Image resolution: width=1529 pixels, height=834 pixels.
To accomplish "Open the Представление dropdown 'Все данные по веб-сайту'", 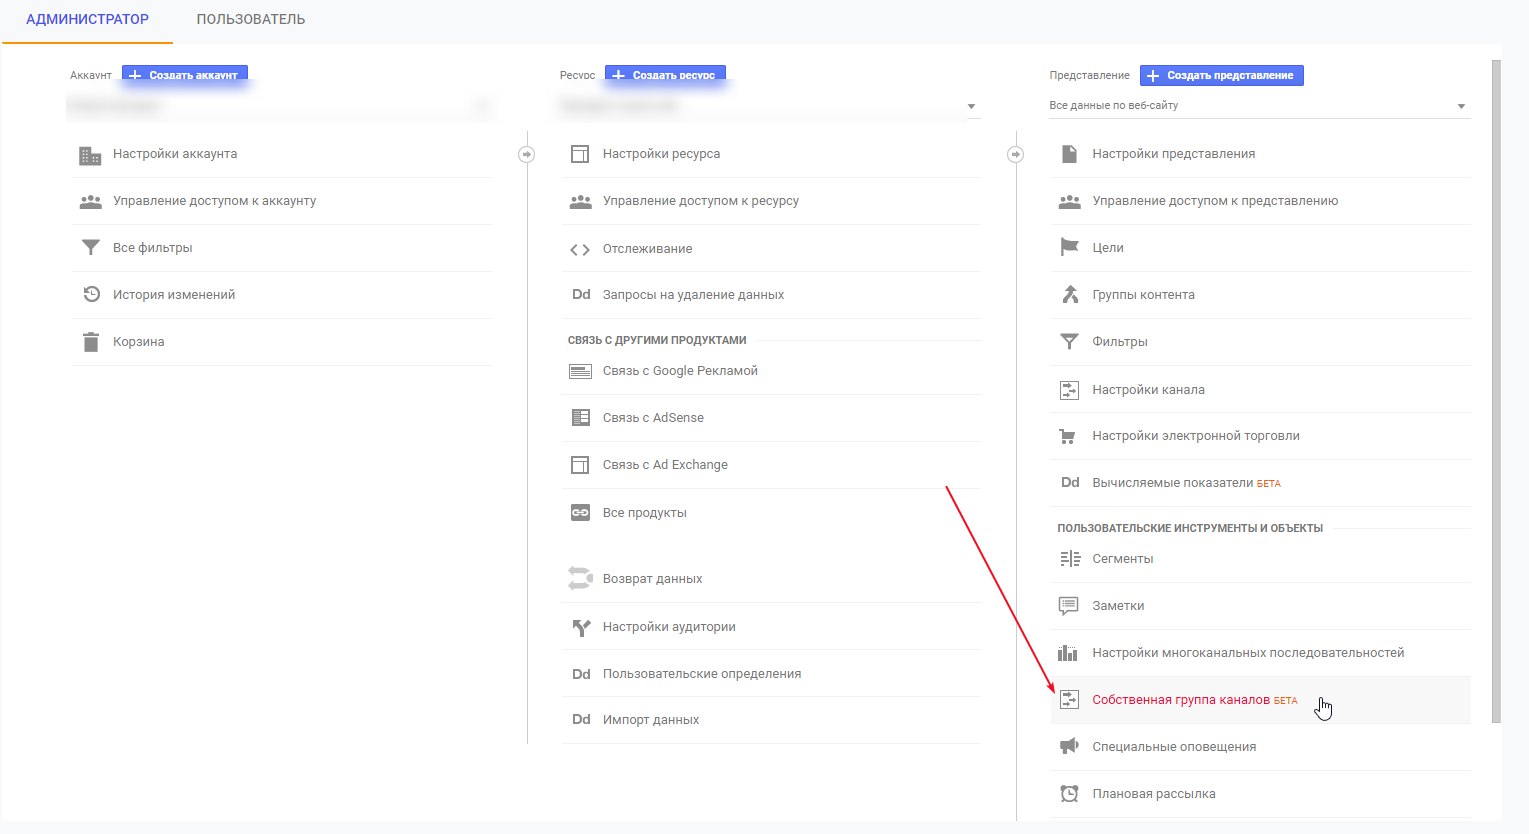I will pyautogui.click(x=1259, y=106).
